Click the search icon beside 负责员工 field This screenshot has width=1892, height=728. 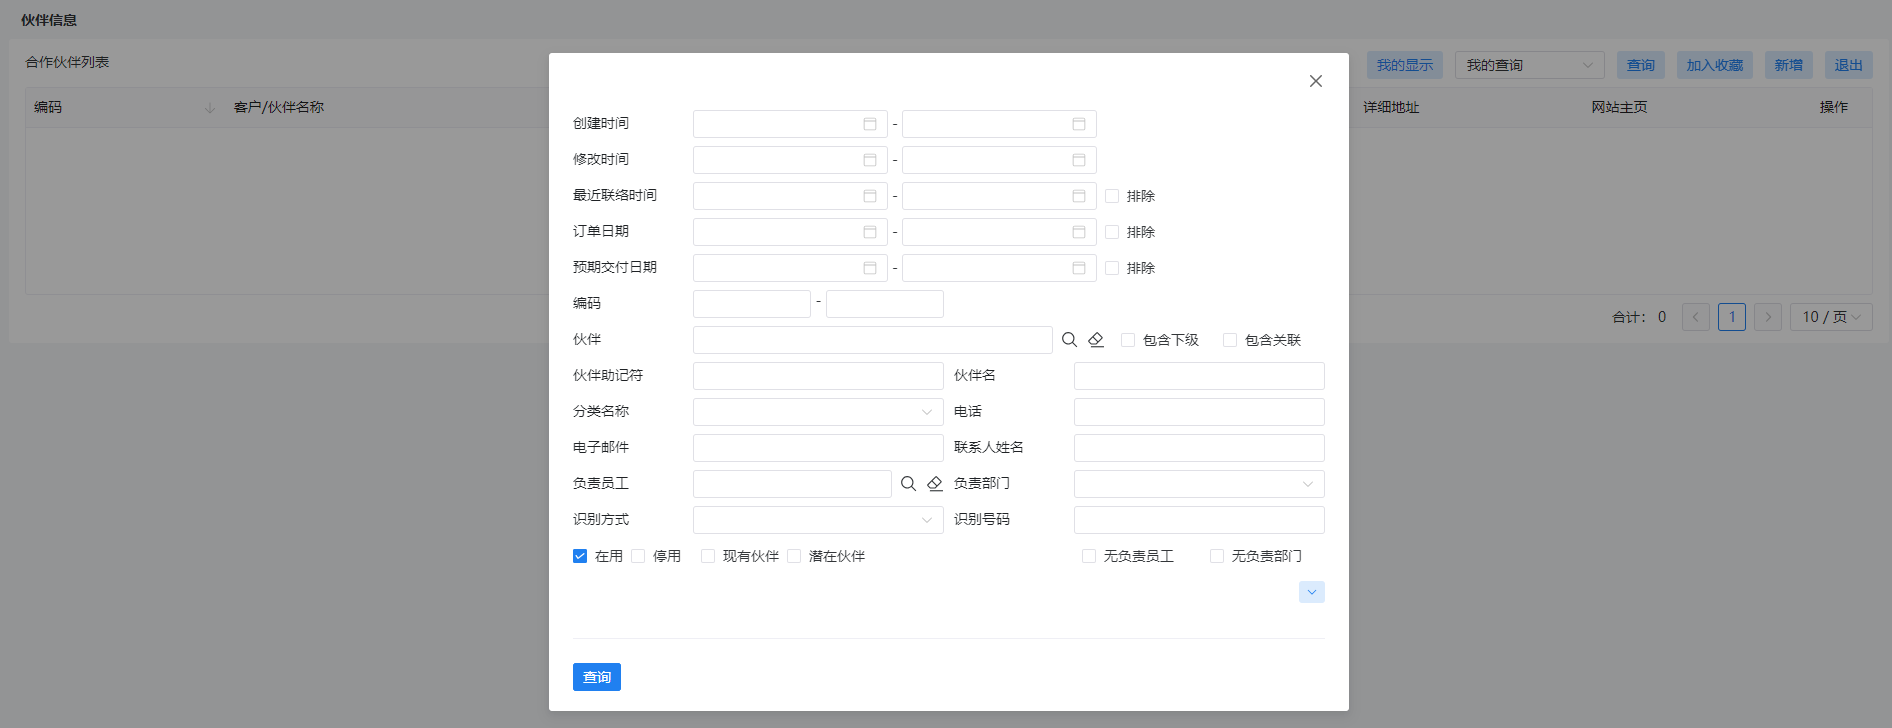[x=908, y=484]
